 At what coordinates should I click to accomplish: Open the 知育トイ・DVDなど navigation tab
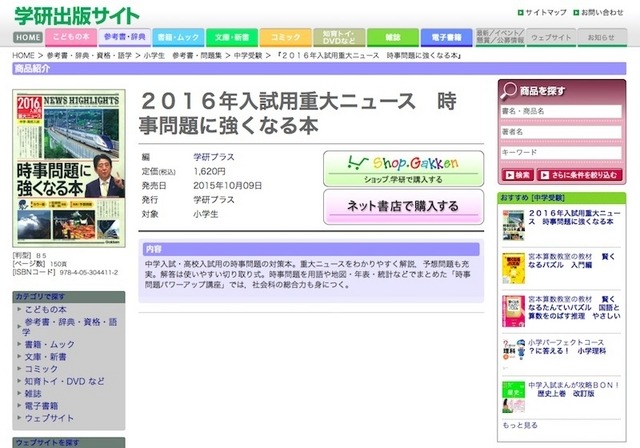click(339, 37)
